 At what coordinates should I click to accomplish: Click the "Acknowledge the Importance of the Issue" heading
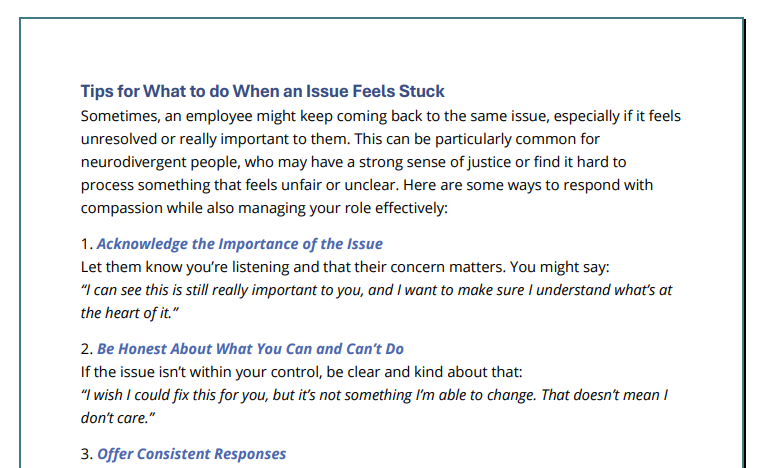pos(240,244)
